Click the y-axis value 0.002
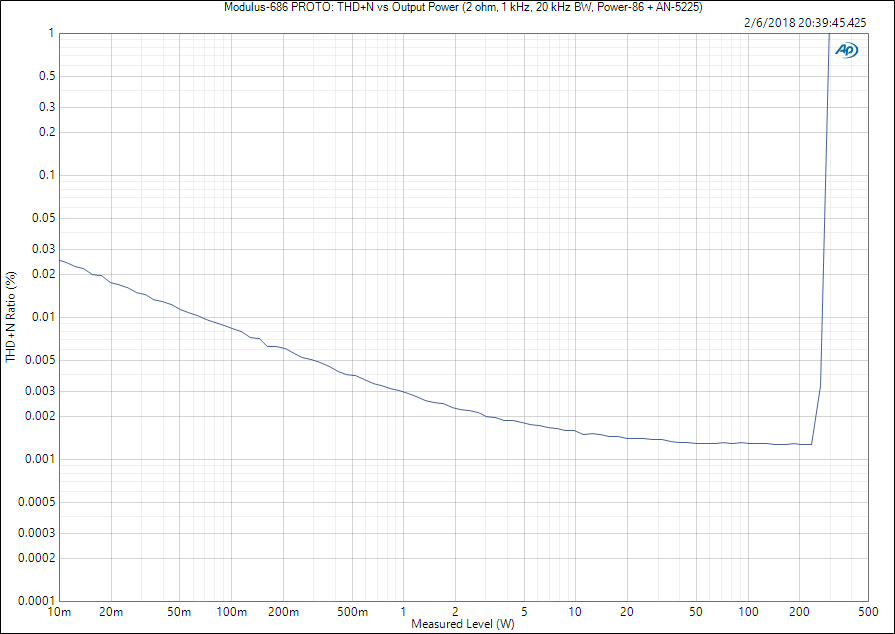895x634 pixels. point(42,416)
